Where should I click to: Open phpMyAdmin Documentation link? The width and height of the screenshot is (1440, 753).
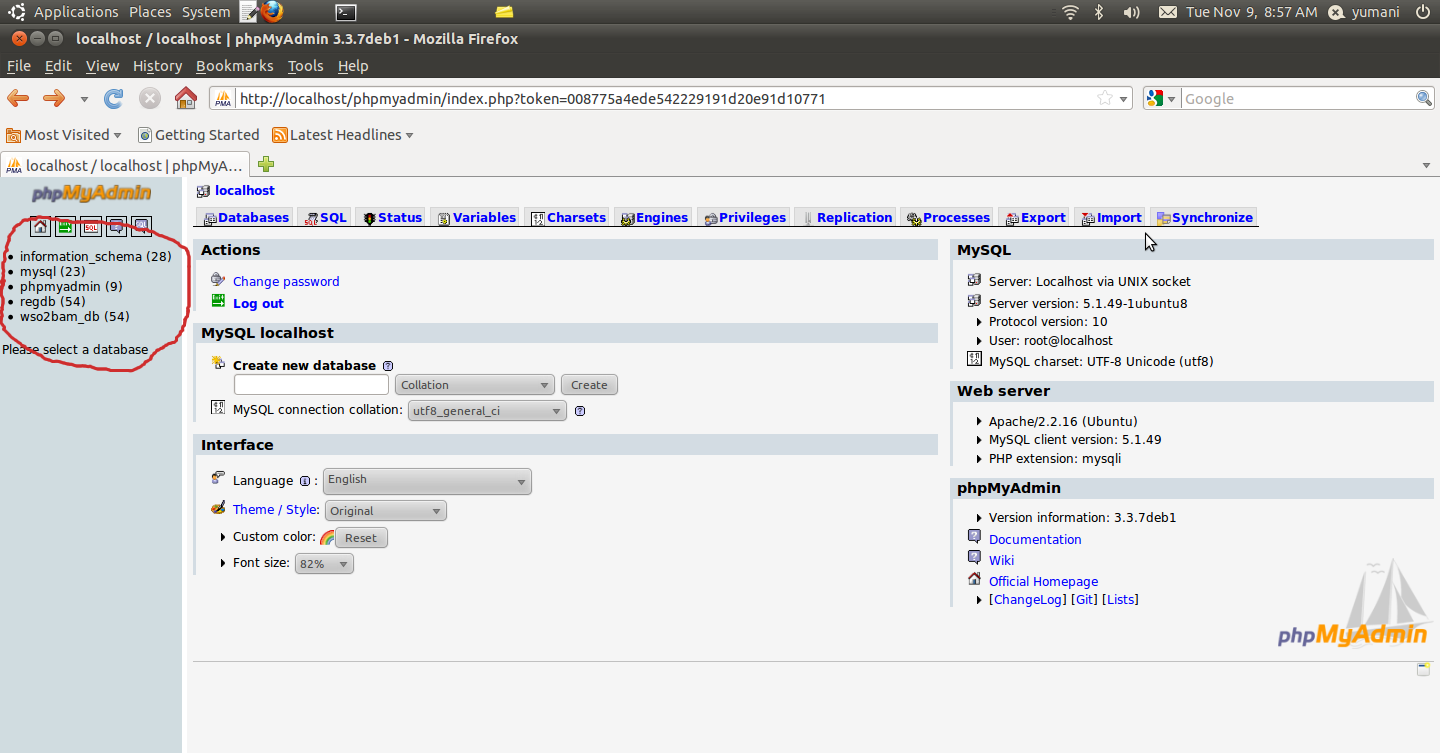point(1035,540)
